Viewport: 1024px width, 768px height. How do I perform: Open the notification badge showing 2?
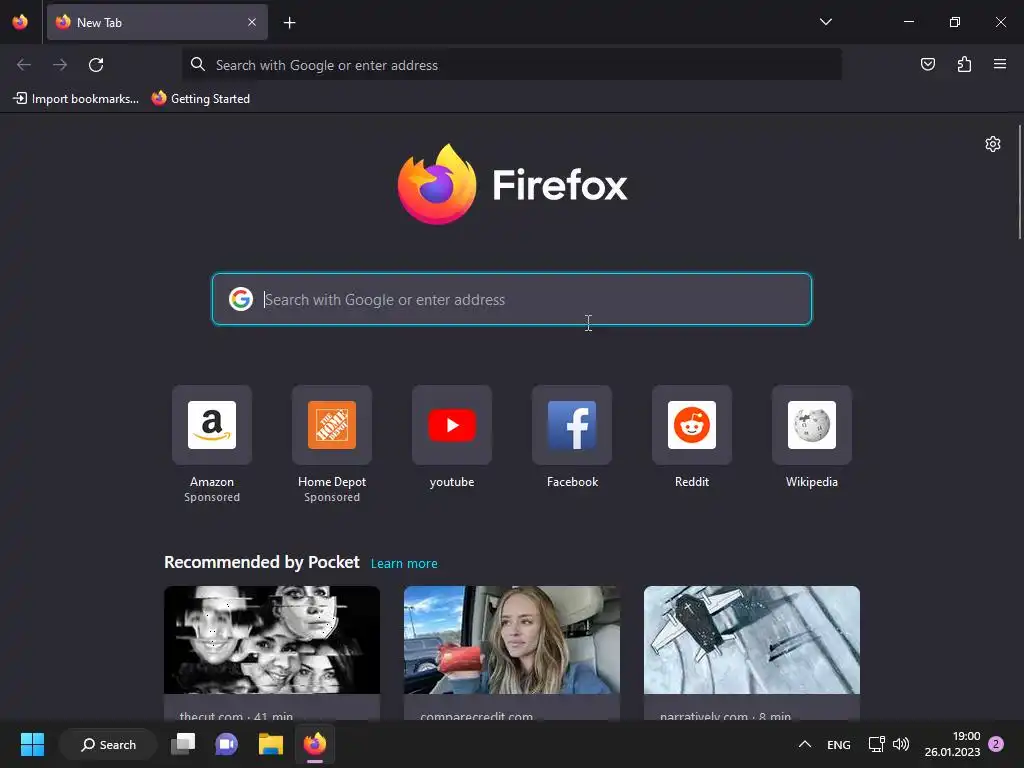[x=996, y=744]
